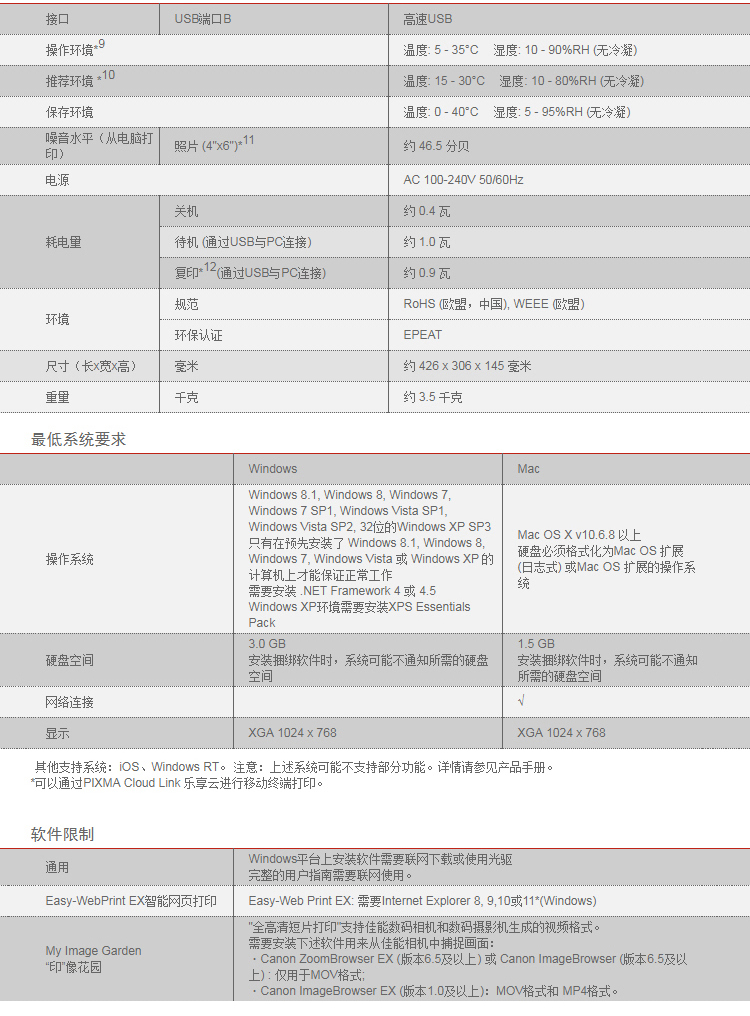Click the '通用' row label
The height and width of the screenshot is (1016, 750).
(x=57, y=868)
